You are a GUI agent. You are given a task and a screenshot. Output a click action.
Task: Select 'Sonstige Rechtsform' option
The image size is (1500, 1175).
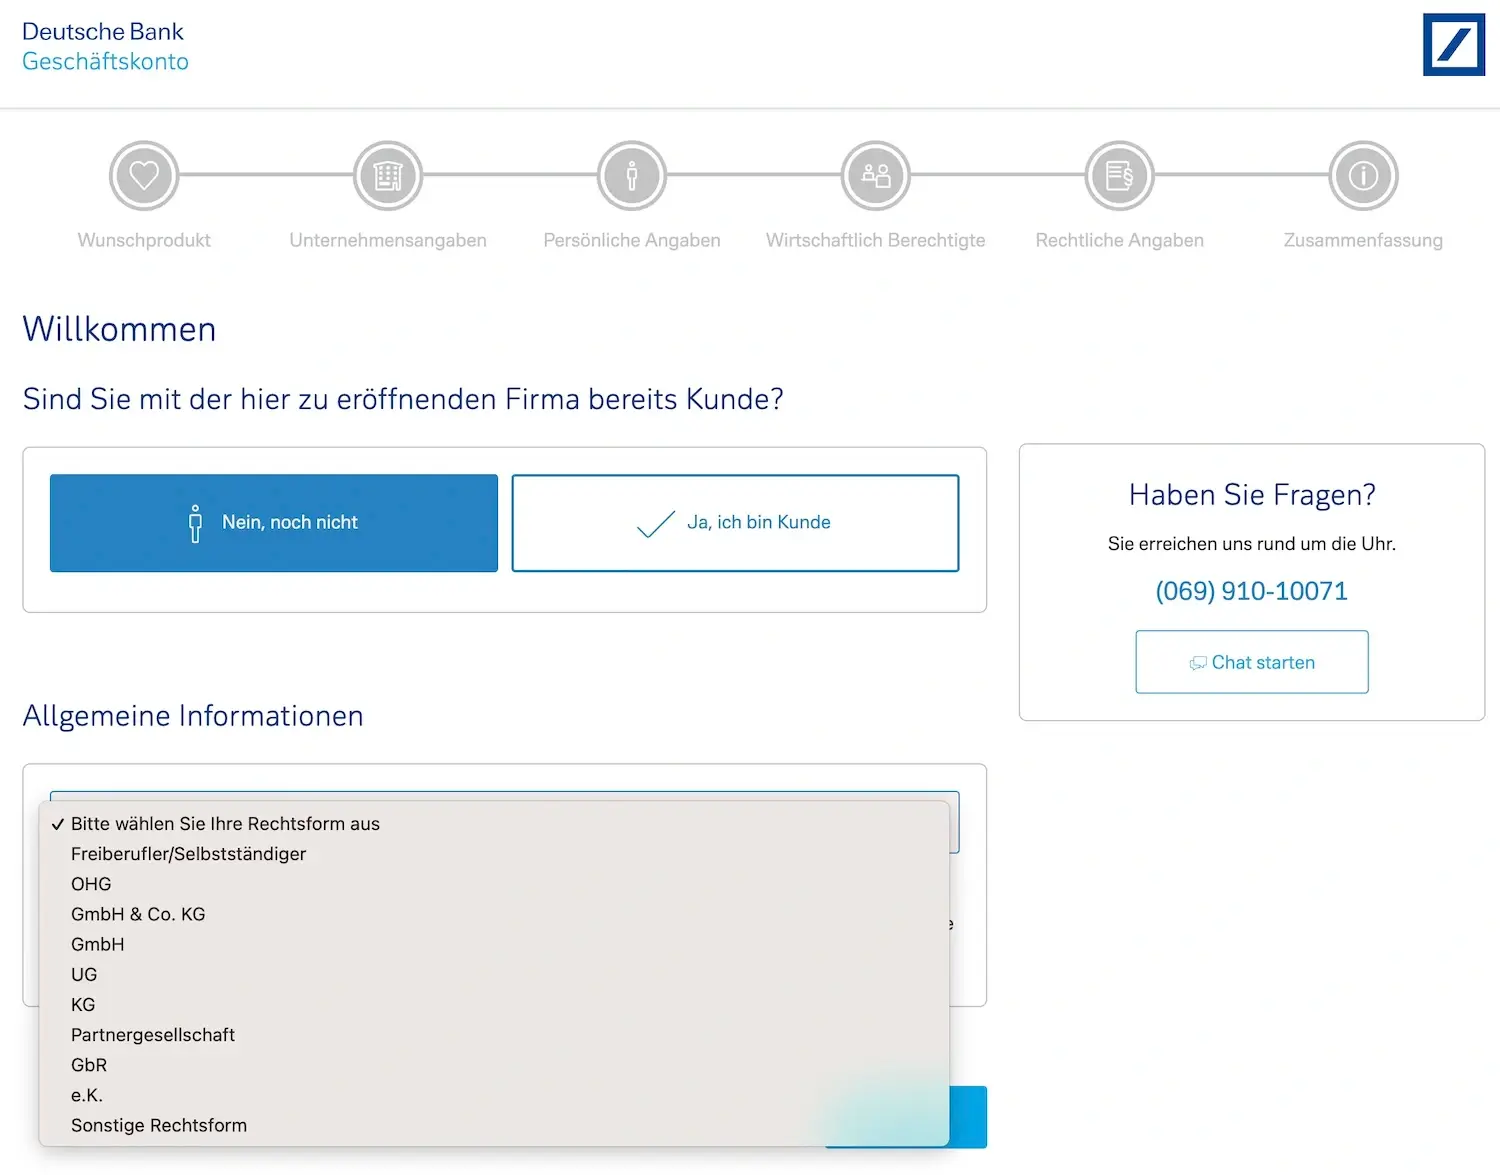pyautogui.click(x=494, y=1125)
